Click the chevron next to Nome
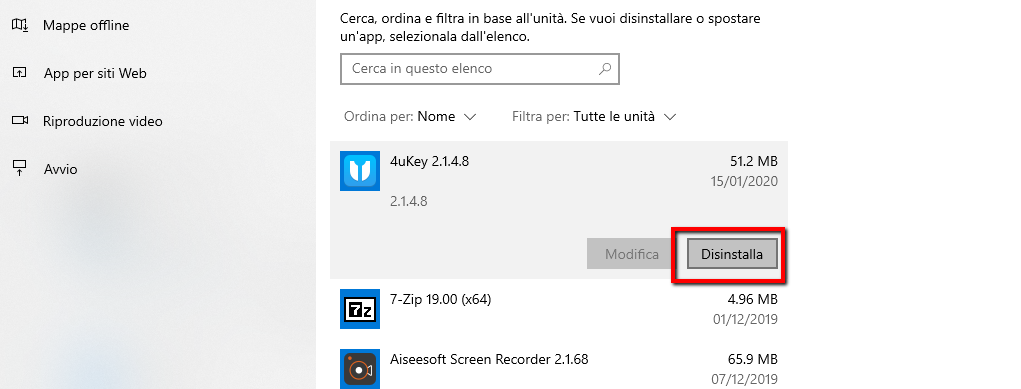The height and width of the screenshot is (389, 1021). coord(469,117)
